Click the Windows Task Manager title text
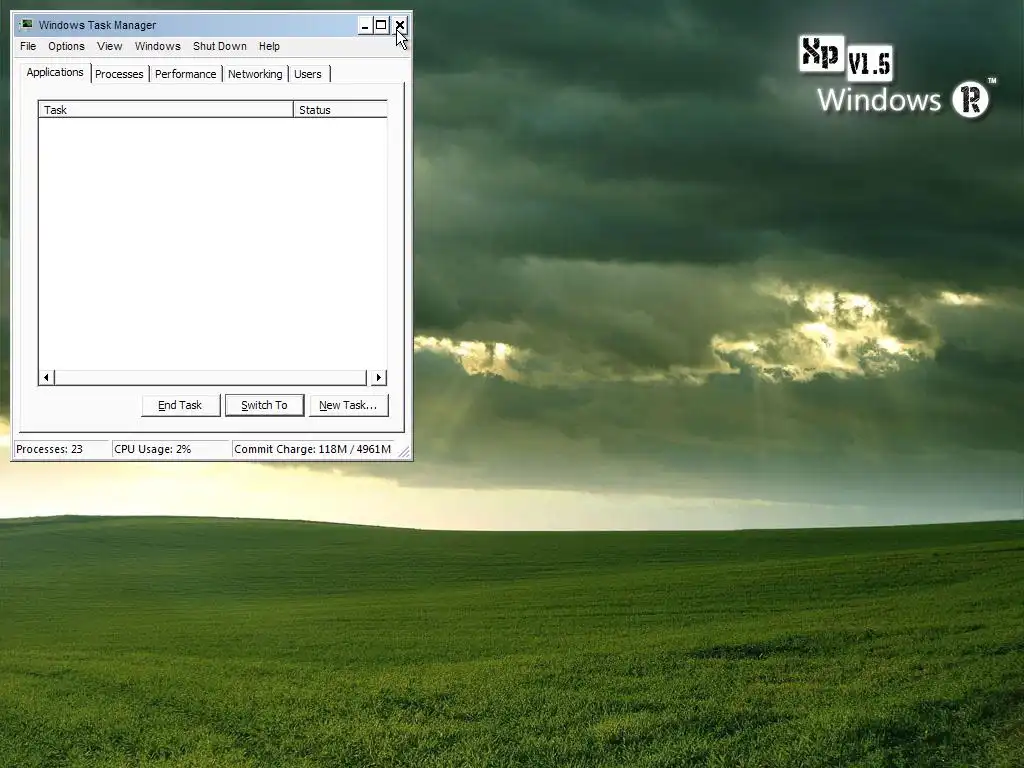Image resolution: width=1024 pixels, height=768 pixels. (x=97, y=25)
